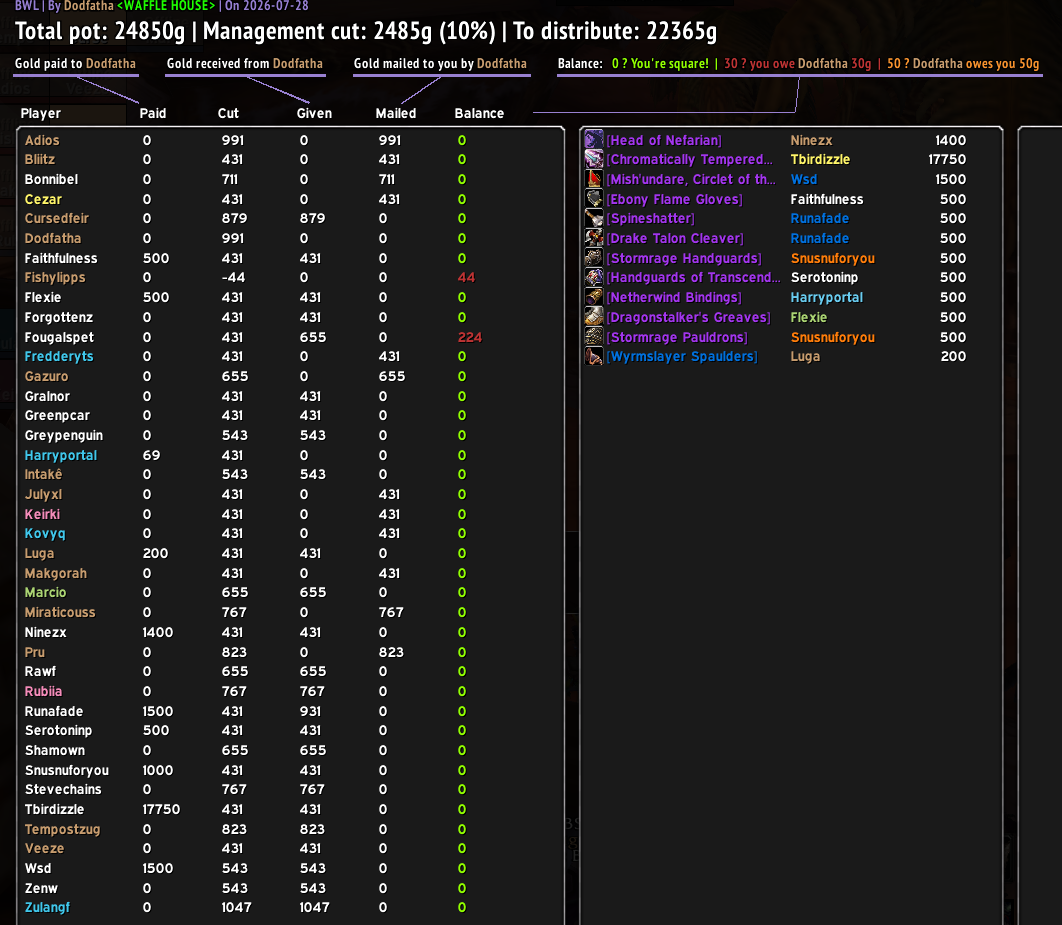Open the [Head of Nefarian] item link
The image size is (1062, 925).
664,140
